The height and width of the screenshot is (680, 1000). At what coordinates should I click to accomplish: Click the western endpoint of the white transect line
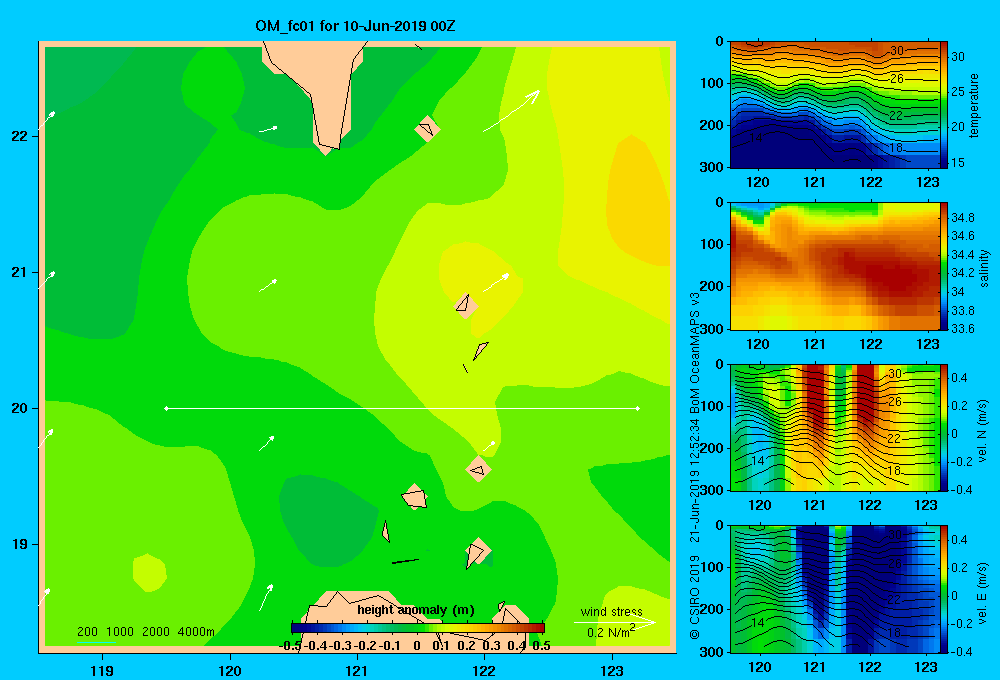tap(166, 408)
